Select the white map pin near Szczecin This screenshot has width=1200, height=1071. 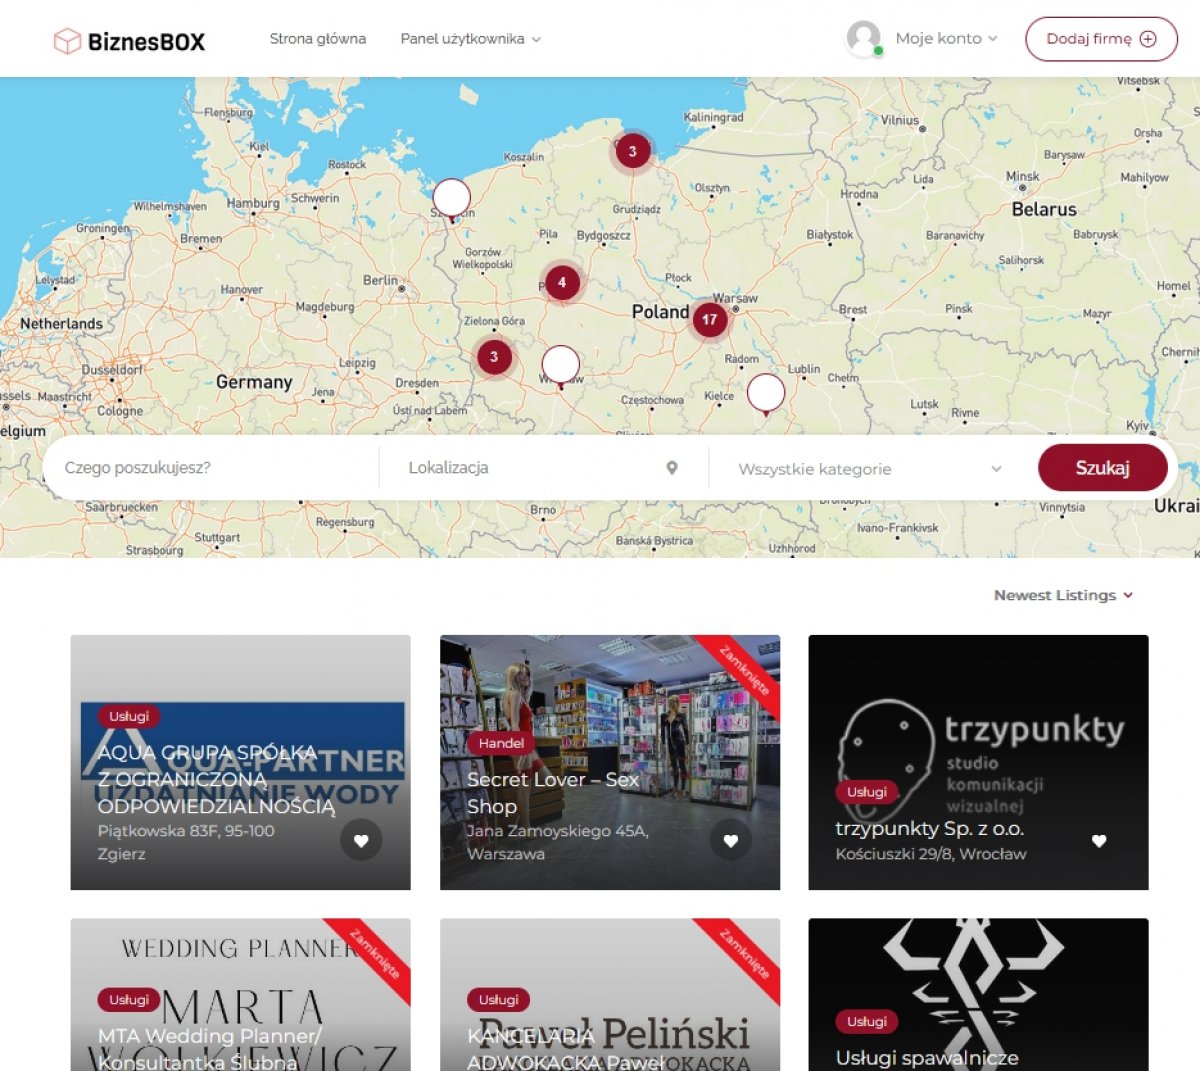tap(451, 200)
